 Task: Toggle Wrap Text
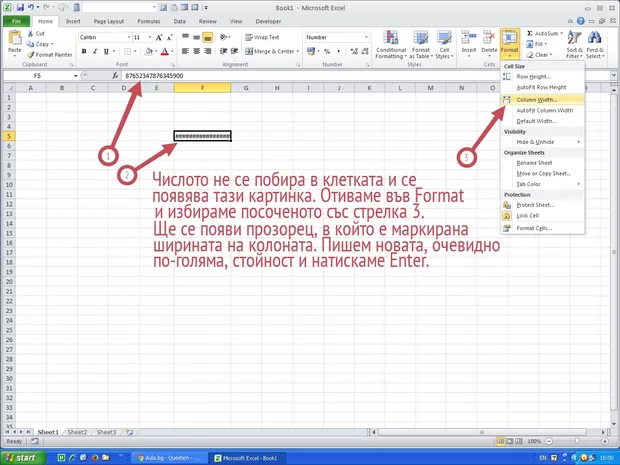pyautogui.click(x=262, y=38)
